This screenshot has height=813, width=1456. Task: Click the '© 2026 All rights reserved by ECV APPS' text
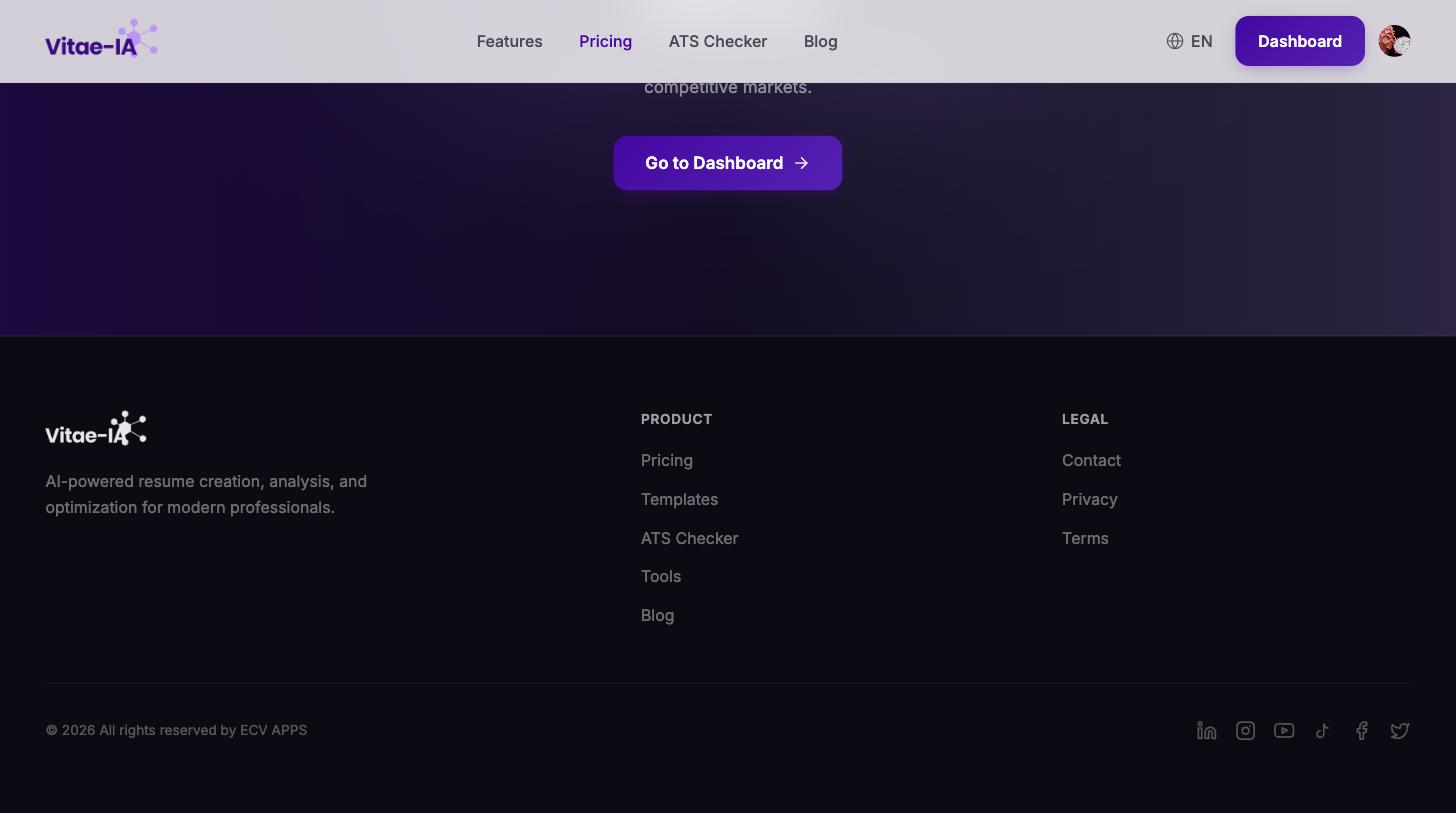point(176,730)
